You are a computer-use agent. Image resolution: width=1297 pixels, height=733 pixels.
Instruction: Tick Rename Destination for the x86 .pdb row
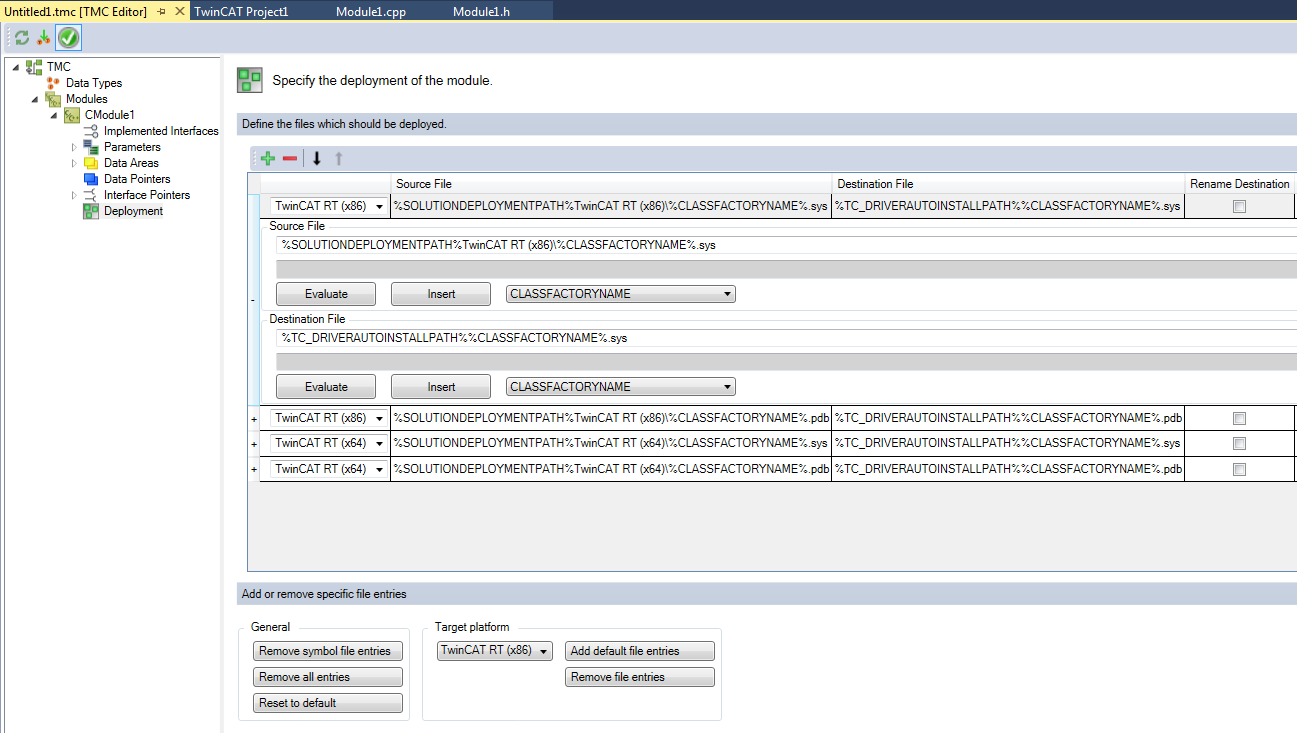pos(1239,418)
